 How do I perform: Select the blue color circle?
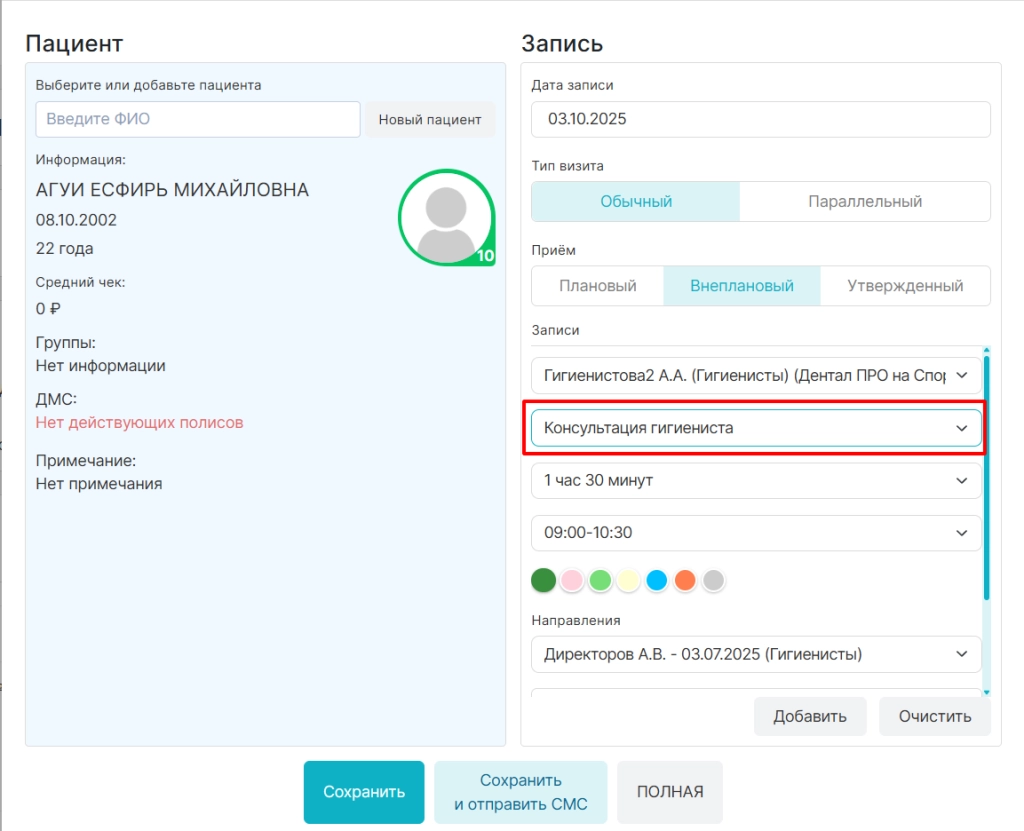657,580
